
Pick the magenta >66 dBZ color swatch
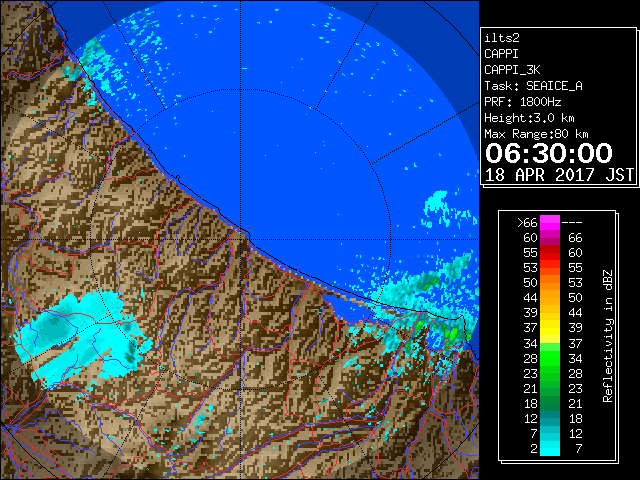(x=550, y=223)
